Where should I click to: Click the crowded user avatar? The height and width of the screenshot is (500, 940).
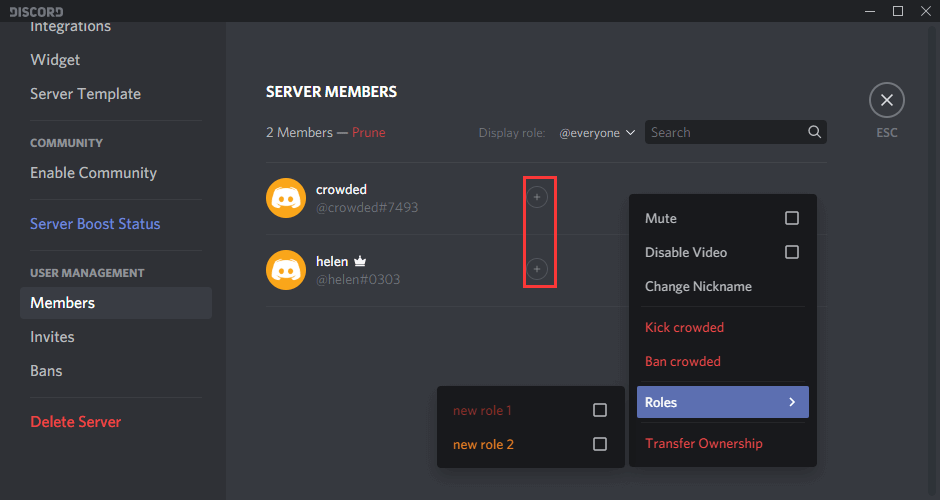click(x=286, y=198)
